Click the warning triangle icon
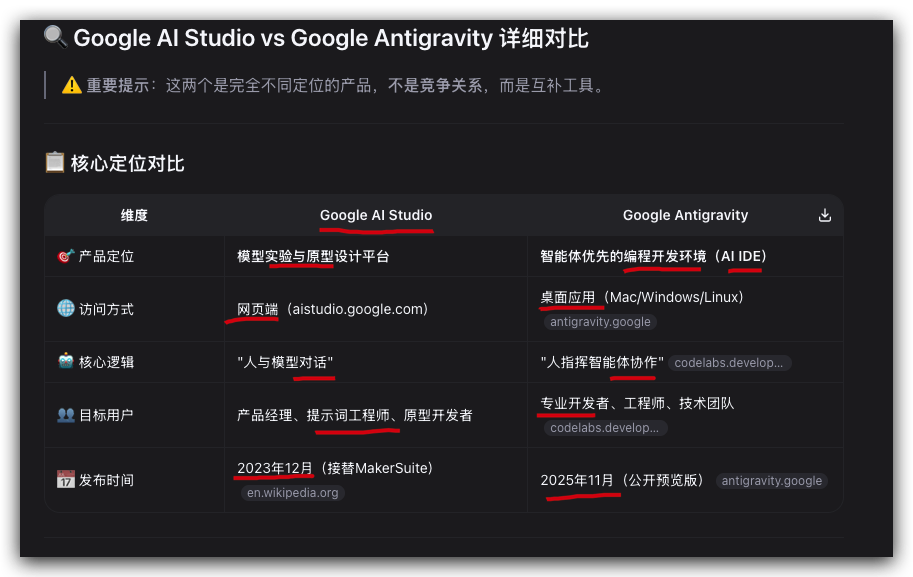This screenshot has height=577, width=913. tap(72, 85)
